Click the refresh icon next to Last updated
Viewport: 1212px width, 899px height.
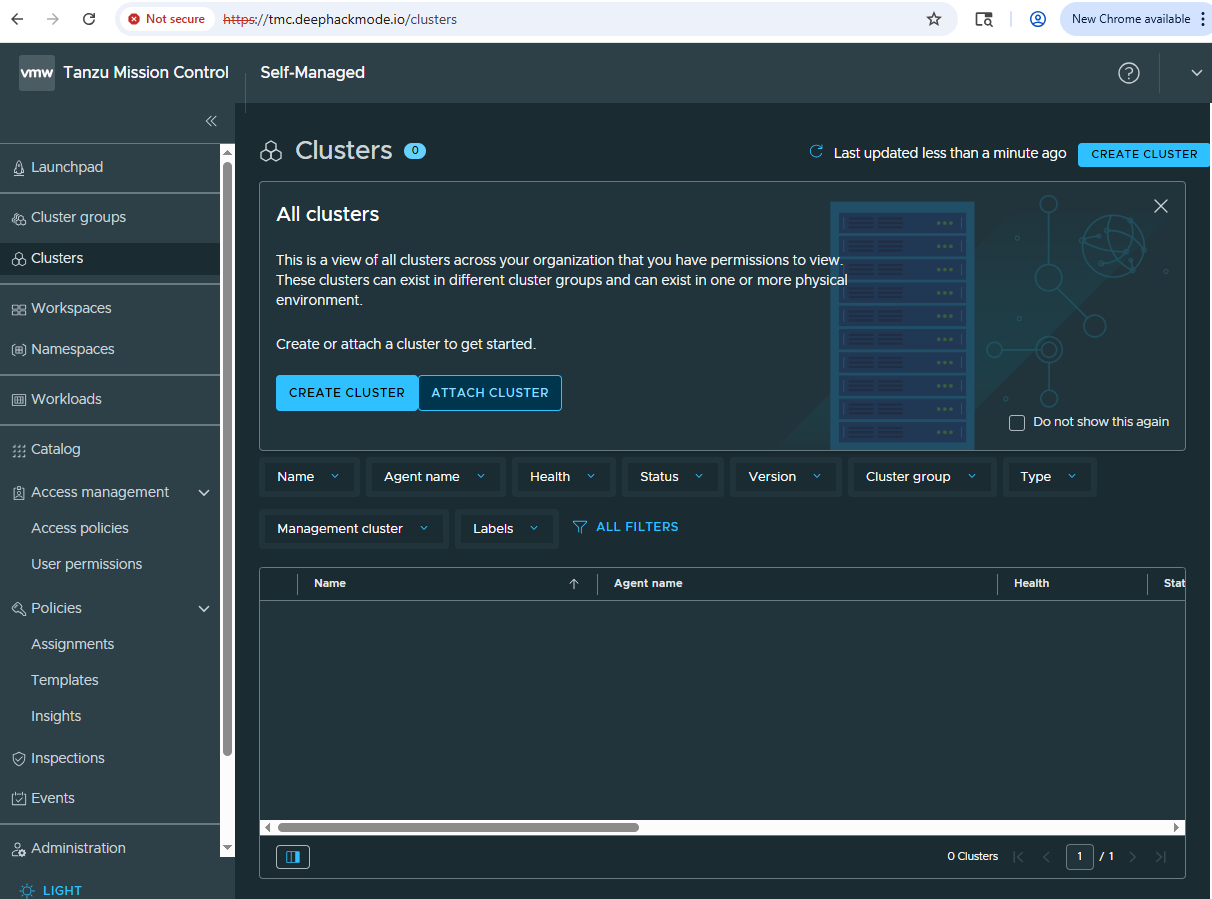tap(816, 152)
